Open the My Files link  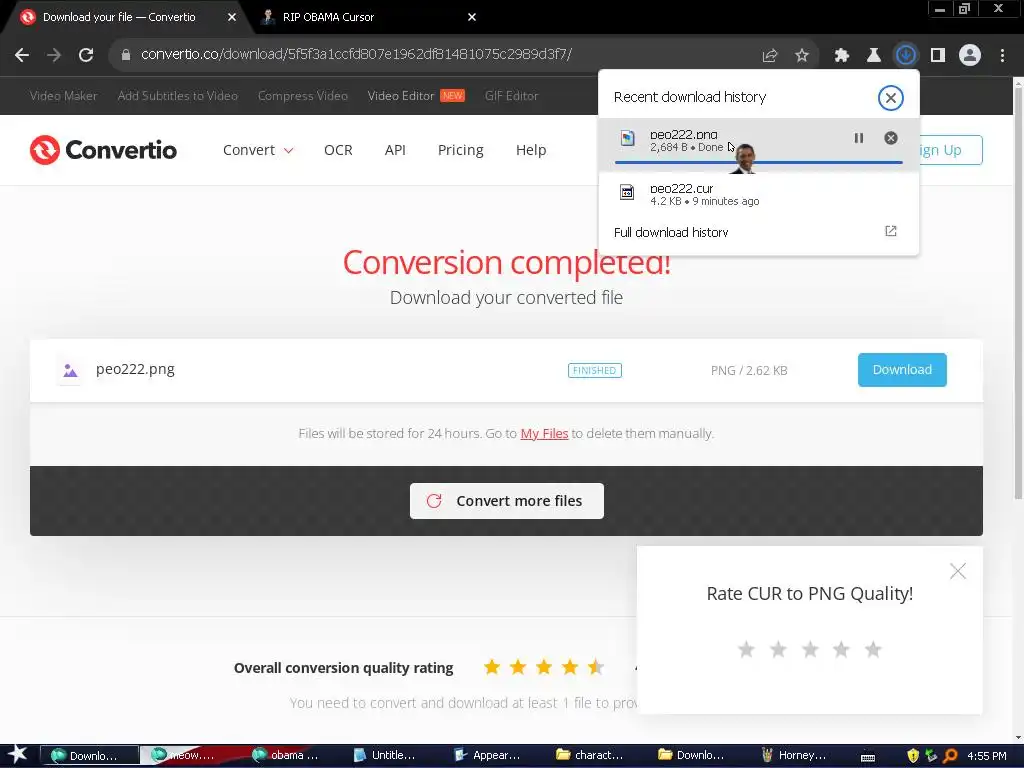(544, 434)
